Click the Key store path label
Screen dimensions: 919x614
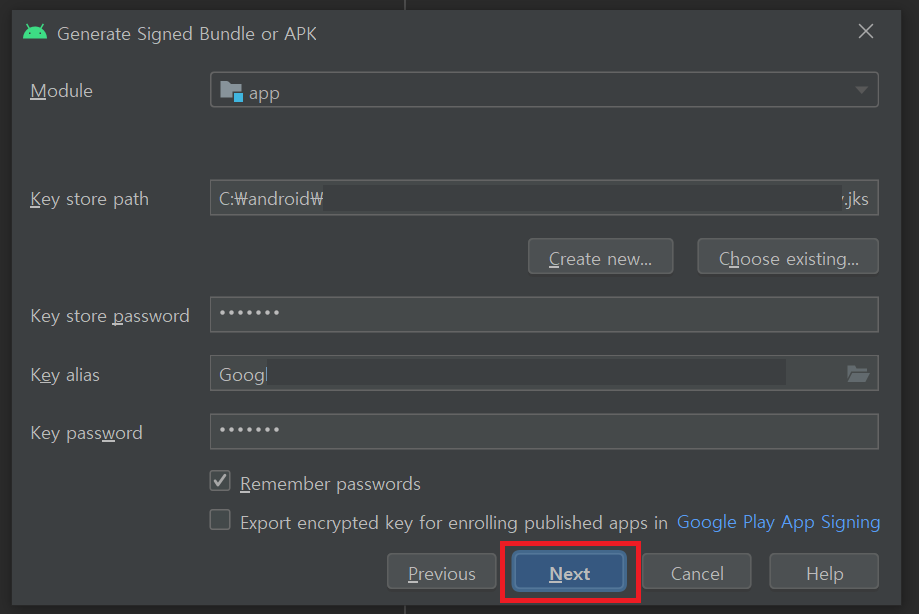[x=89, y=199]
